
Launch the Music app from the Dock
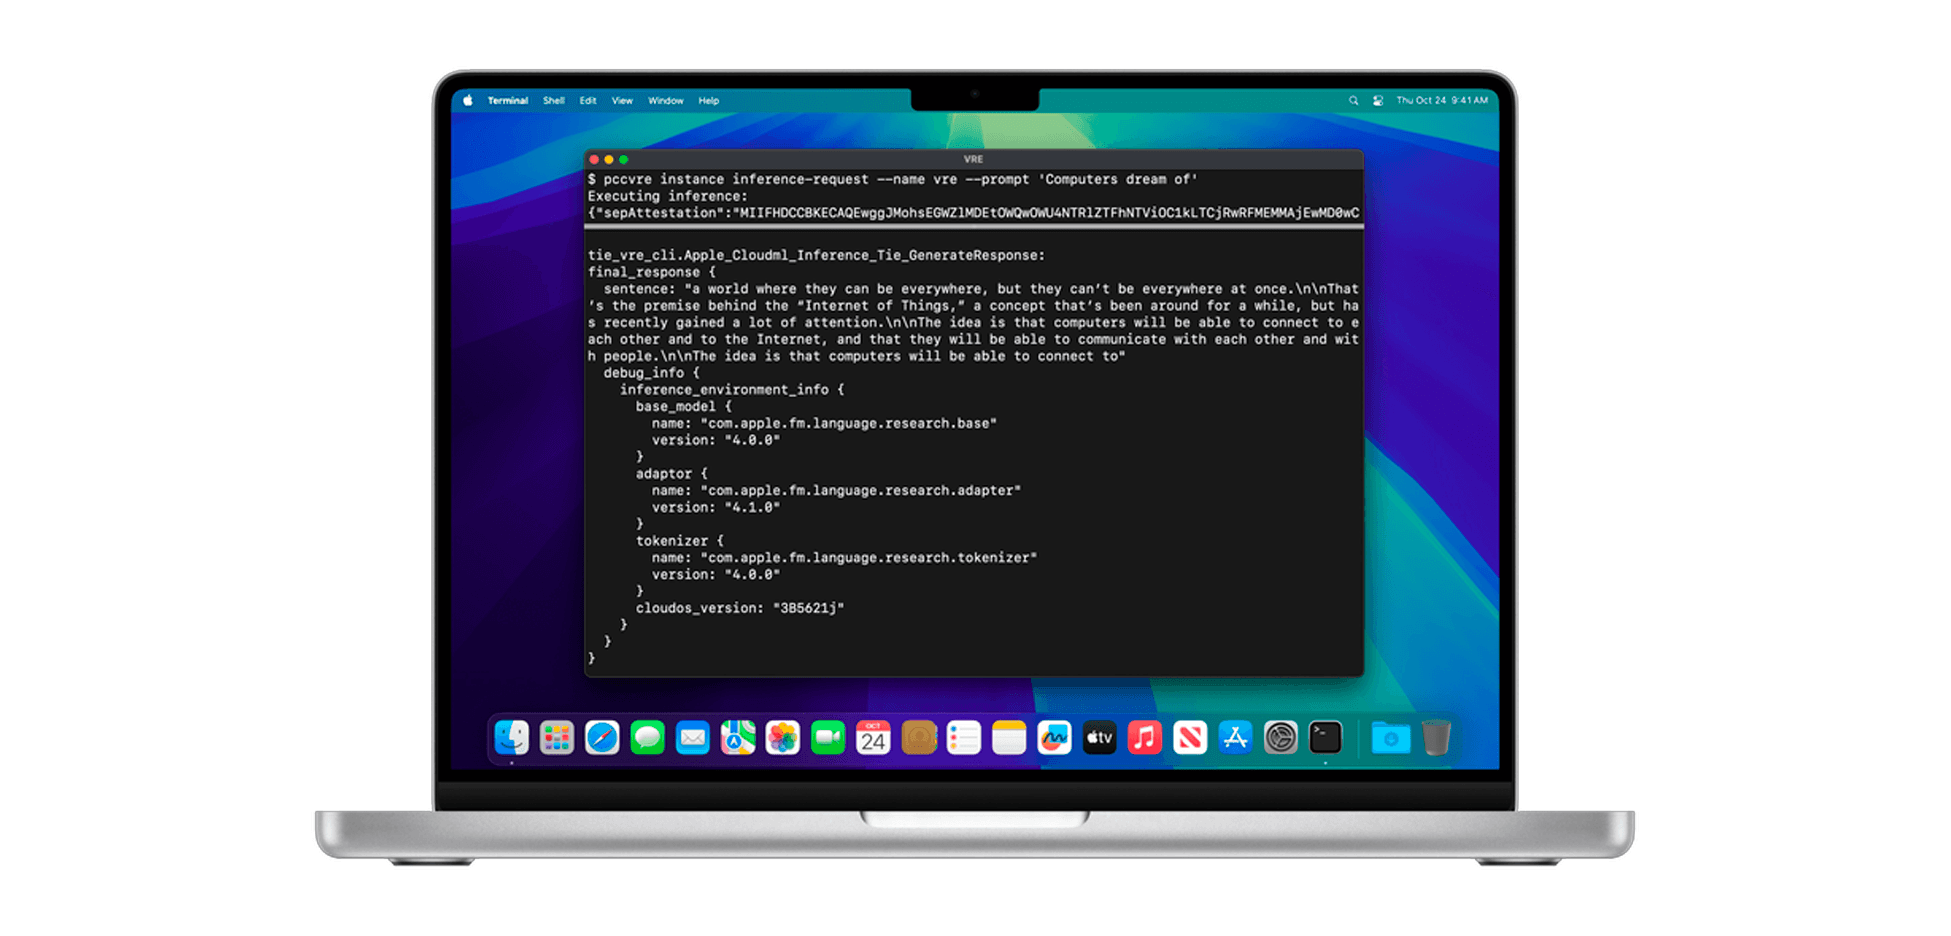click(x=1145, y=738)
